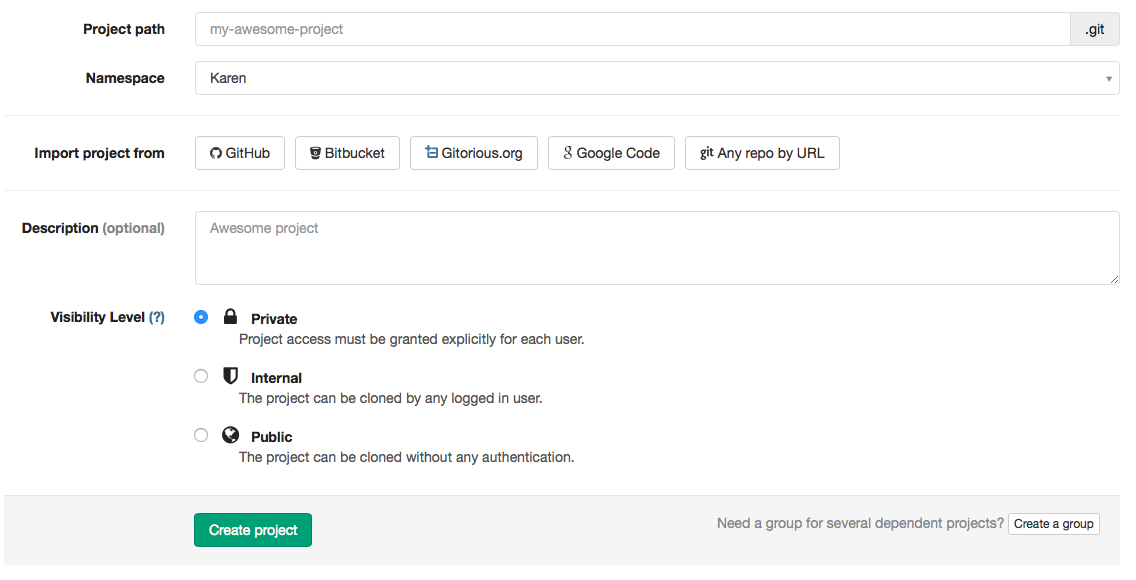
Task: Click the Private visibility padlock icon
Action: pos(230,316)
